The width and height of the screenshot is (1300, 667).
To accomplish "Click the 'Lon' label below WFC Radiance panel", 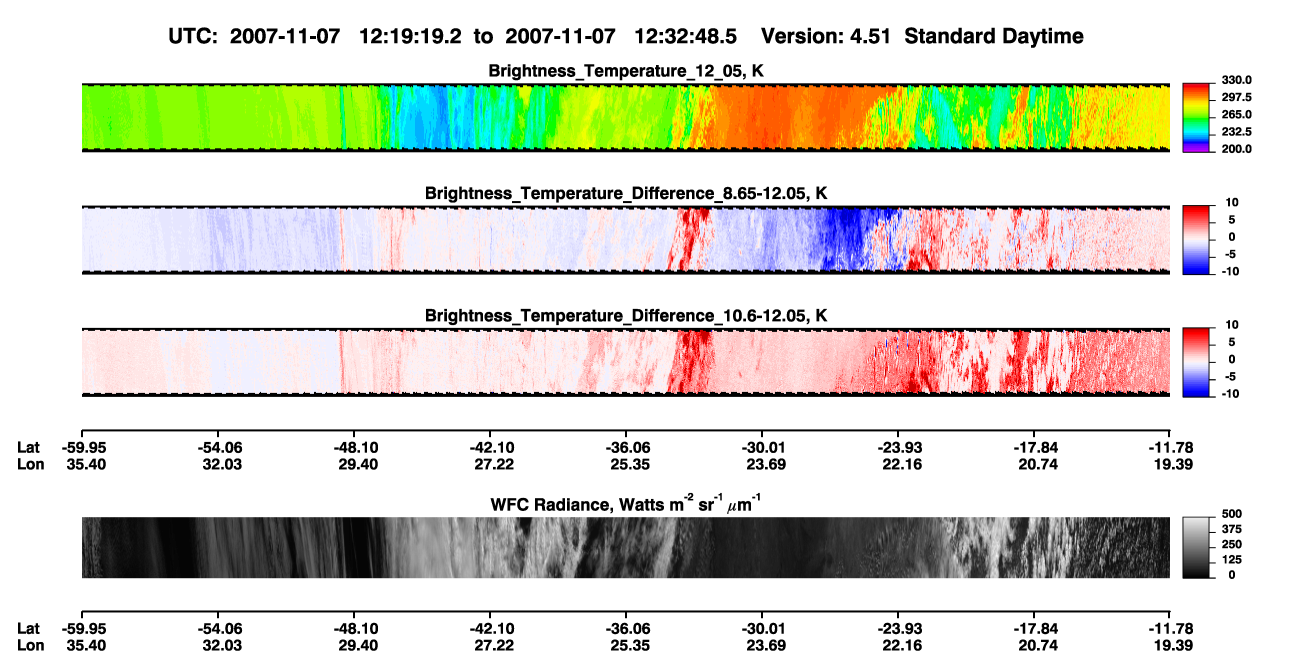I will [x=30, y=644].
